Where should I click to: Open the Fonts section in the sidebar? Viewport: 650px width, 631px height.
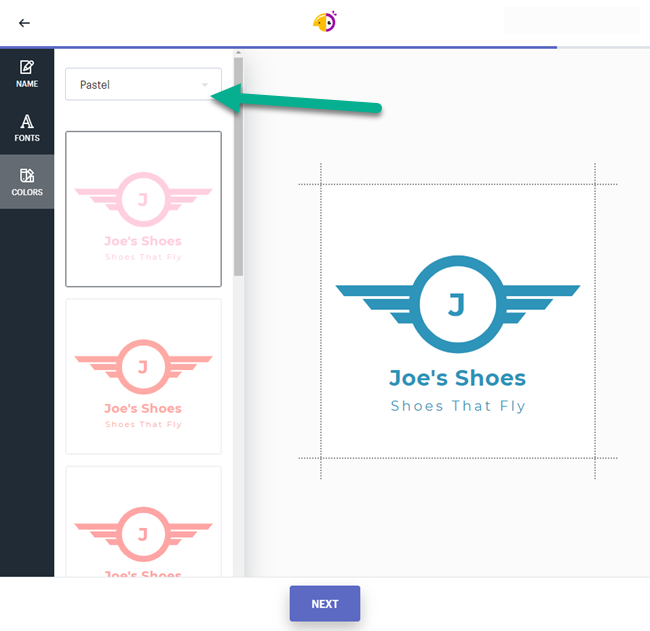coord(27,127)
